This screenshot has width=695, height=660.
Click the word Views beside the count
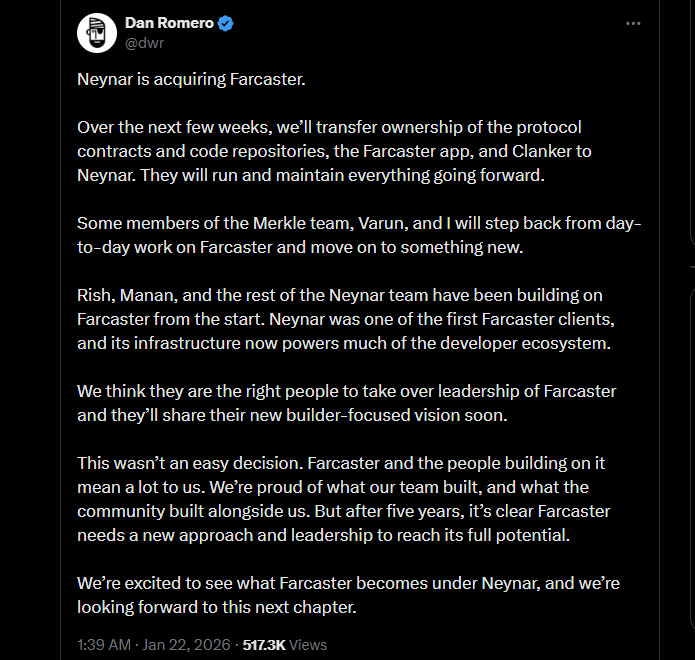click(x=308, y=645)
